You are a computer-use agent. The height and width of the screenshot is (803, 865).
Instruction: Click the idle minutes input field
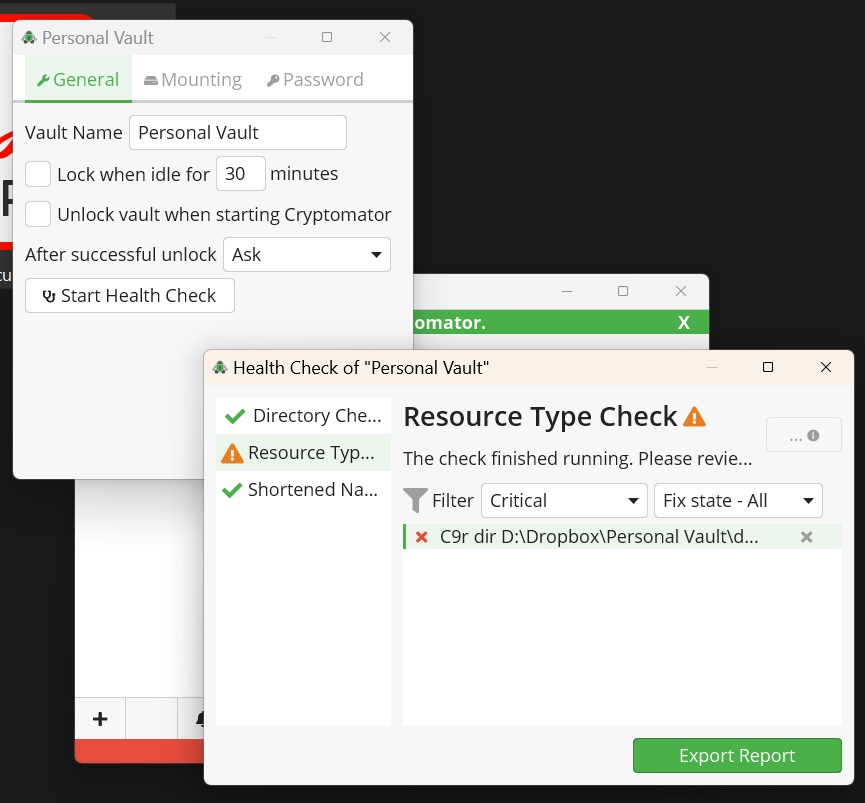click(240, 174)
